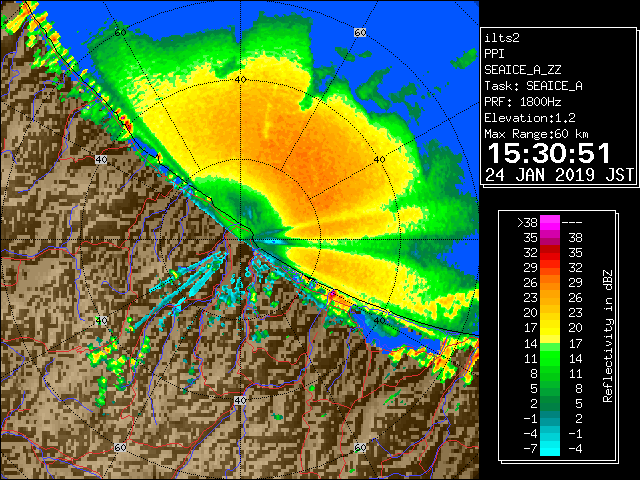
Task: Click the magenta >38 color swatch
Action: coord(550,222)
